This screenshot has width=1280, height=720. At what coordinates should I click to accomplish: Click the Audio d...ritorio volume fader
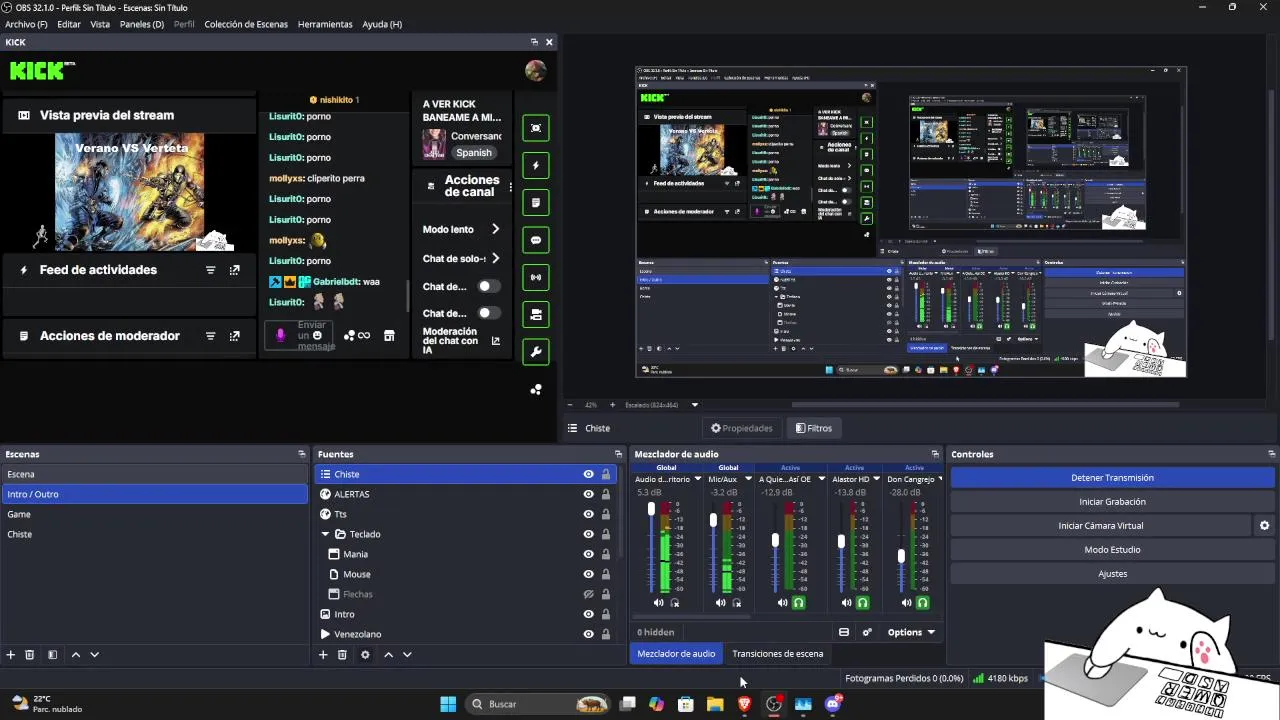tap(651, 509)
